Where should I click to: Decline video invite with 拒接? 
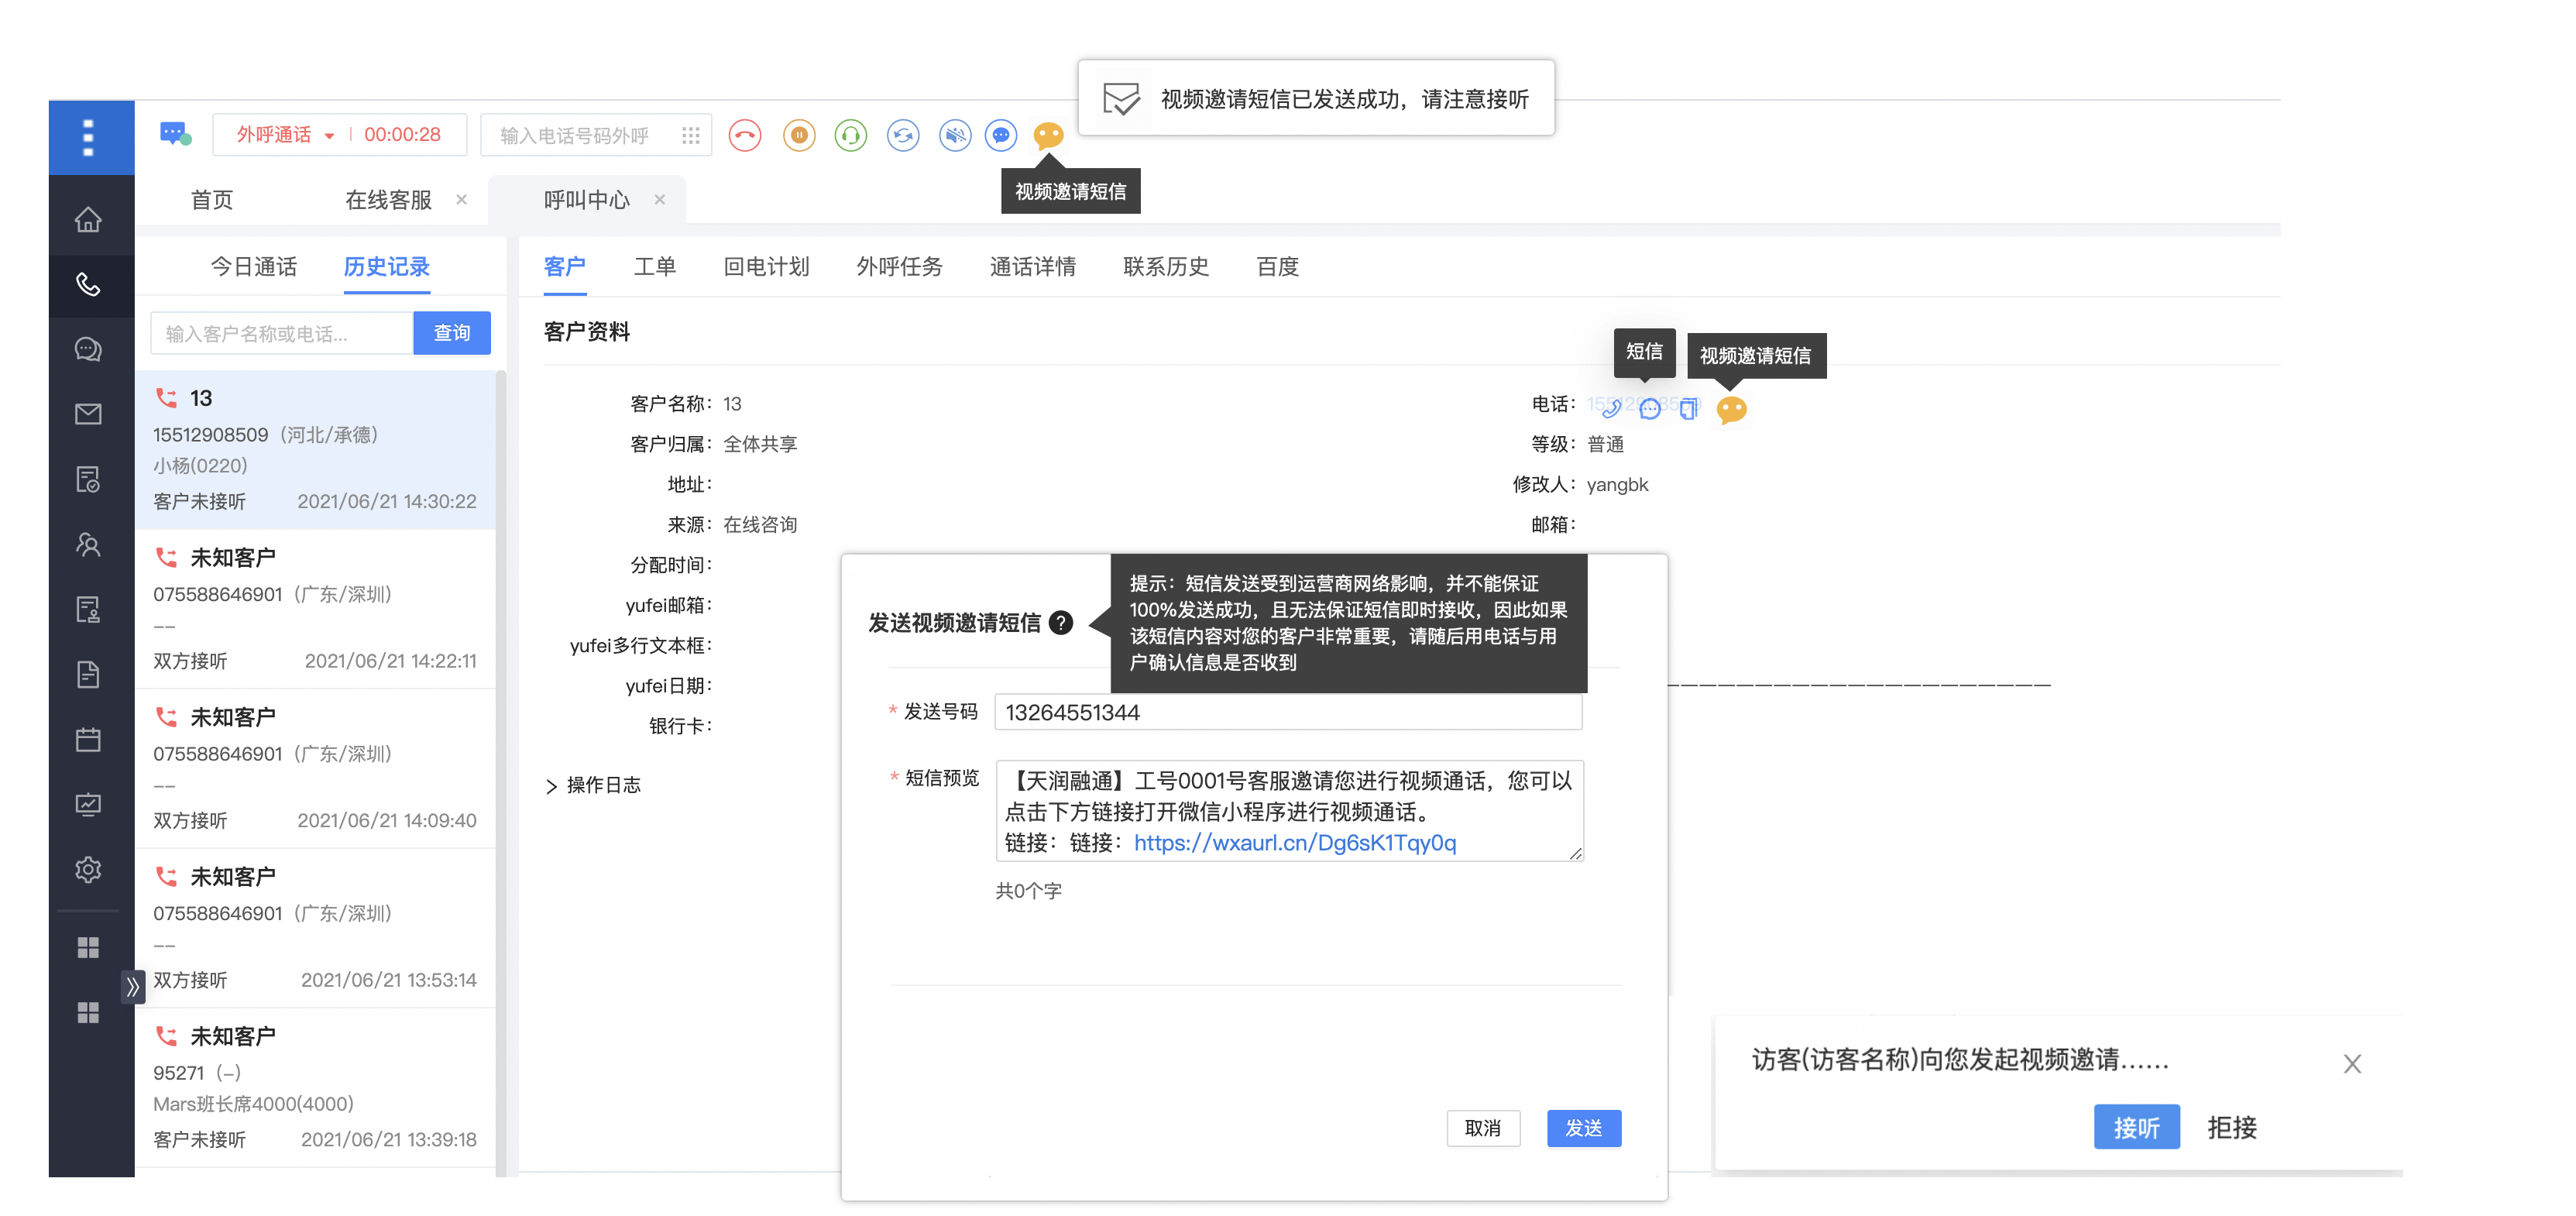click(x=2232, y=1127)
